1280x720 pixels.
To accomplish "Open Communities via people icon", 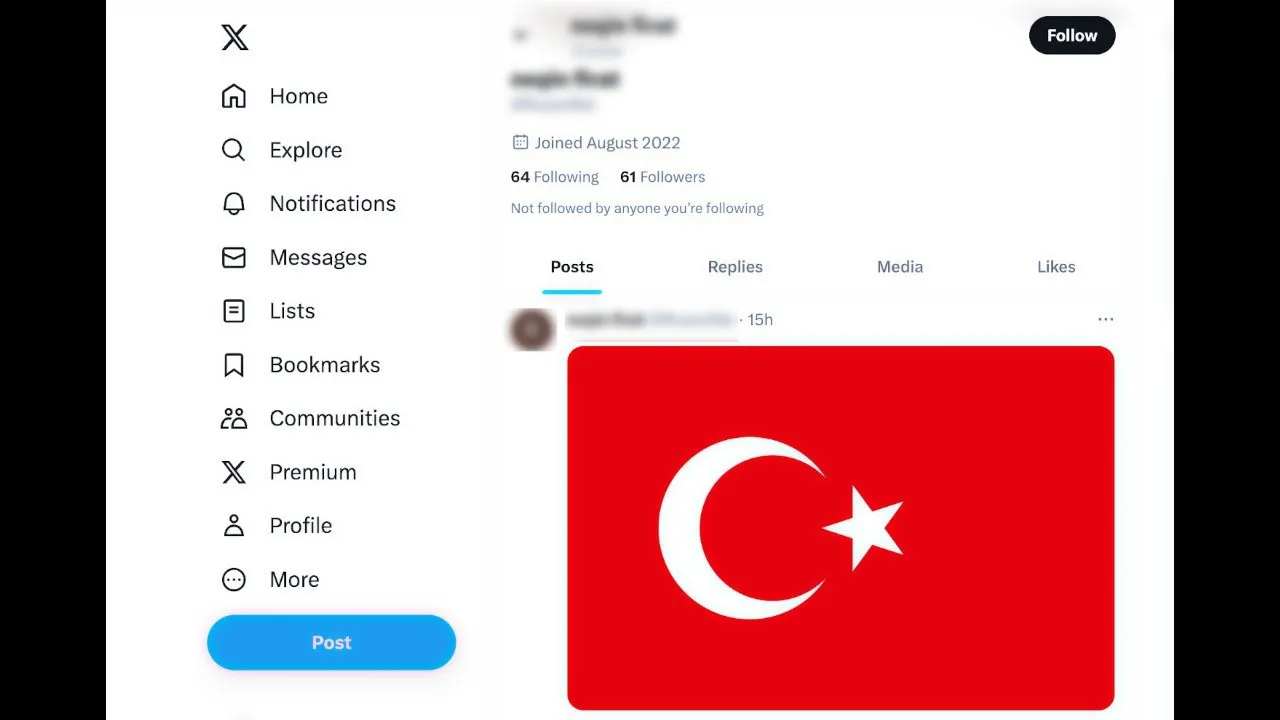I will pos(233,418).
